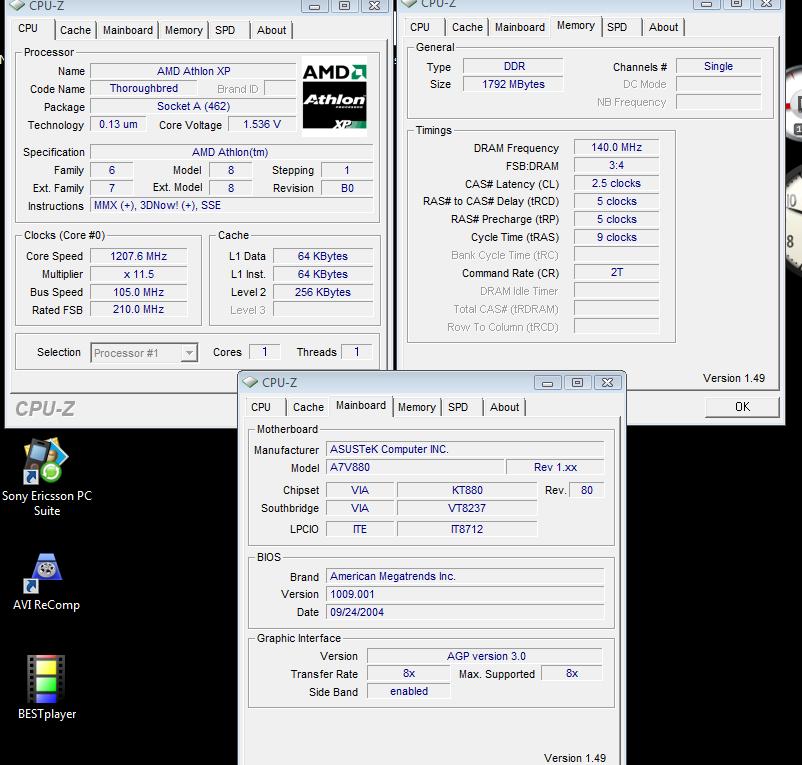Click memory Type field DDR
Screen dimensions: 802x765
[514, 66]
